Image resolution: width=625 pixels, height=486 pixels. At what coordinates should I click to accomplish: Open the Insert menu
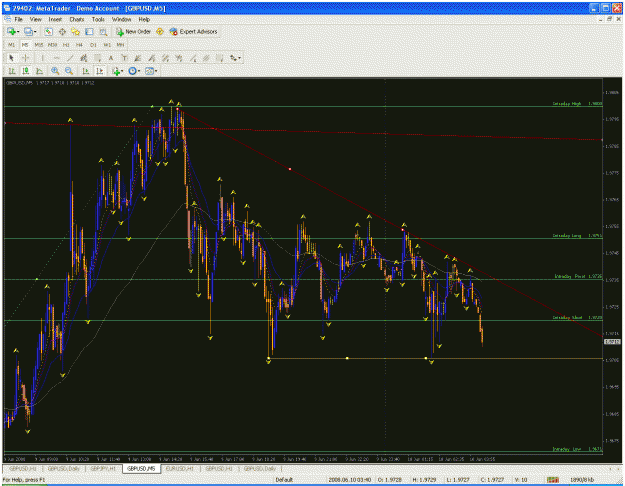tap(55, 19)
